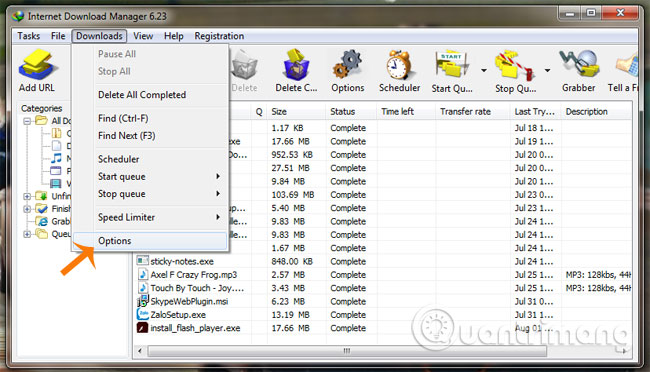Select the Compressed category icon in tree

tap(56, 133)
